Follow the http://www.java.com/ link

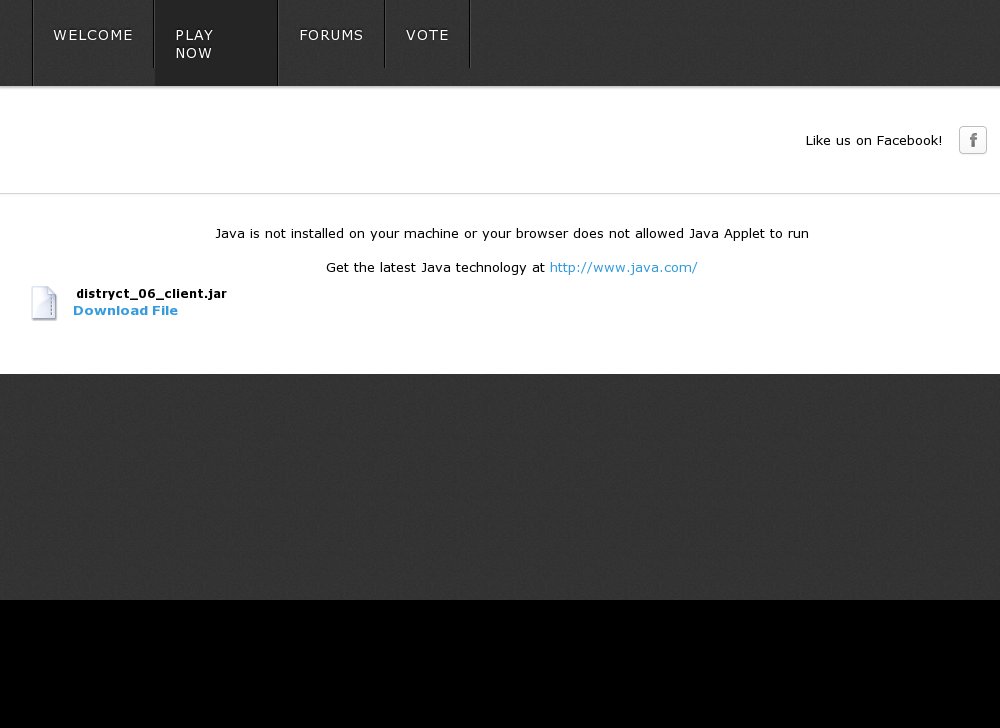pyautogui.click(x=623, y=268)
